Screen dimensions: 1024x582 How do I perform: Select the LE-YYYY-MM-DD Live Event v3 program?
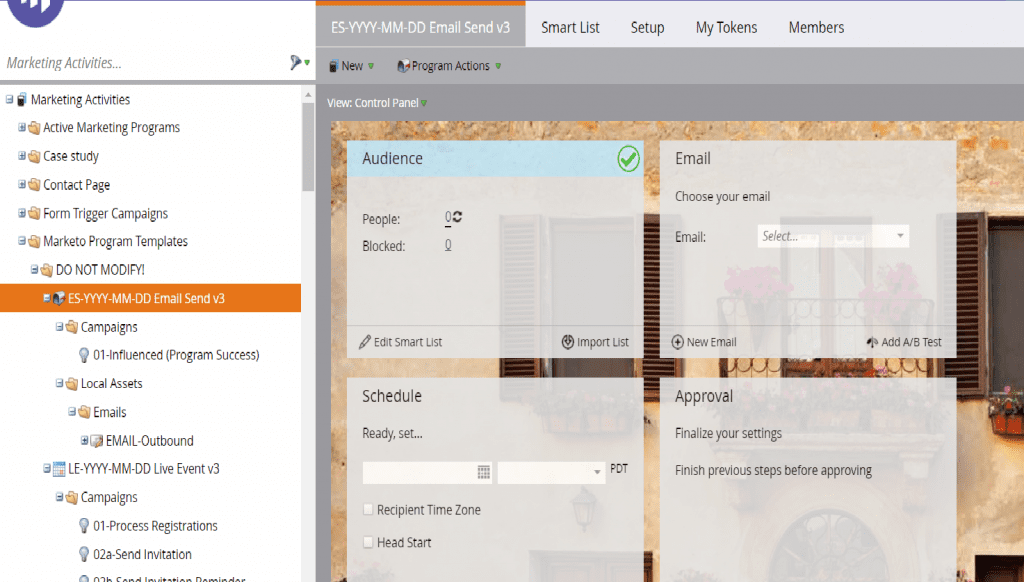pos(144,469)
